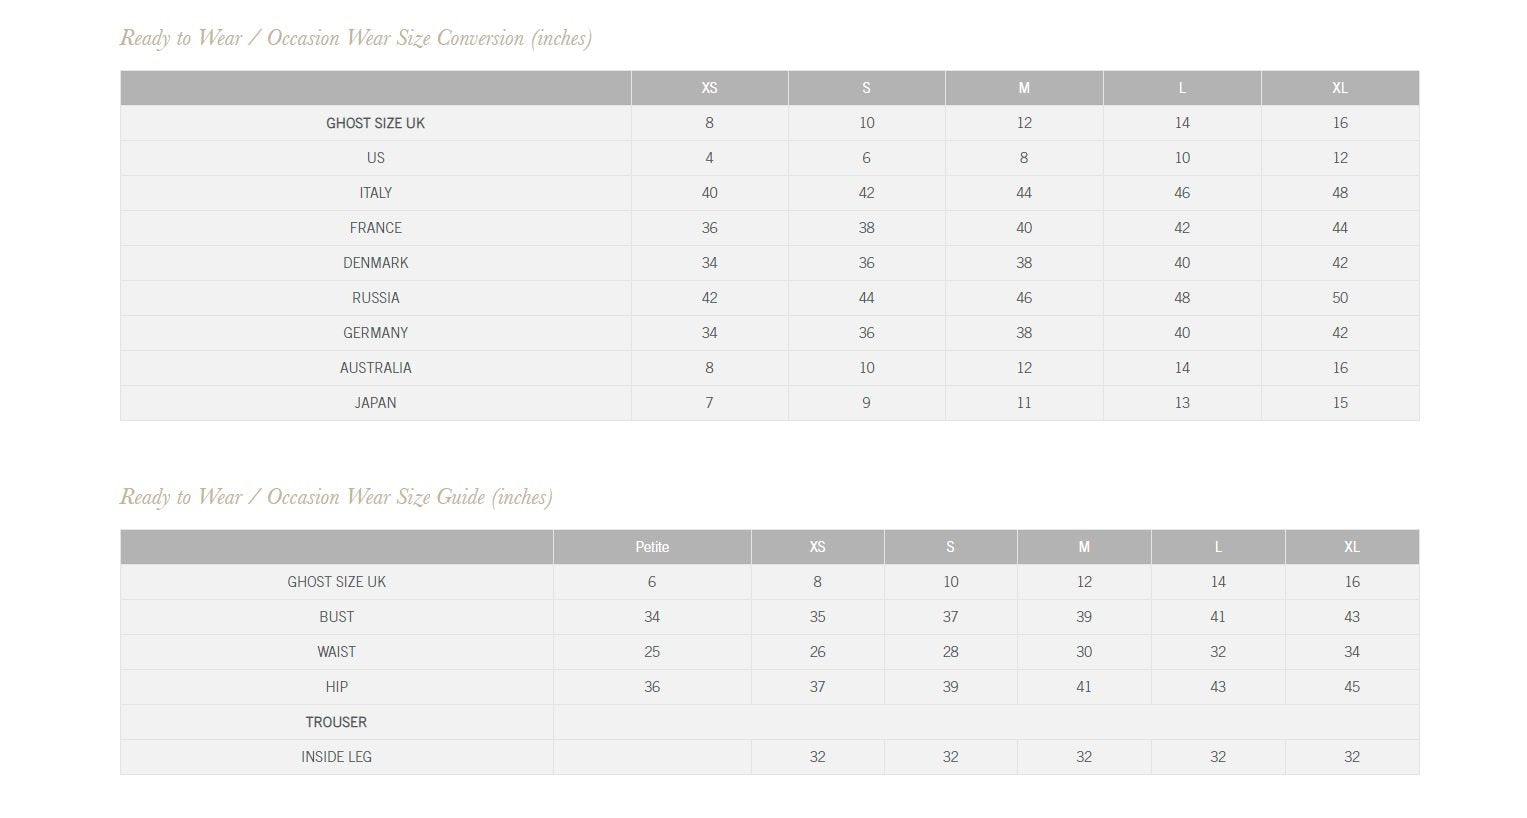Click Russia's XL value of 50
Viewport: 1527px width, 818px height.
1340,298
